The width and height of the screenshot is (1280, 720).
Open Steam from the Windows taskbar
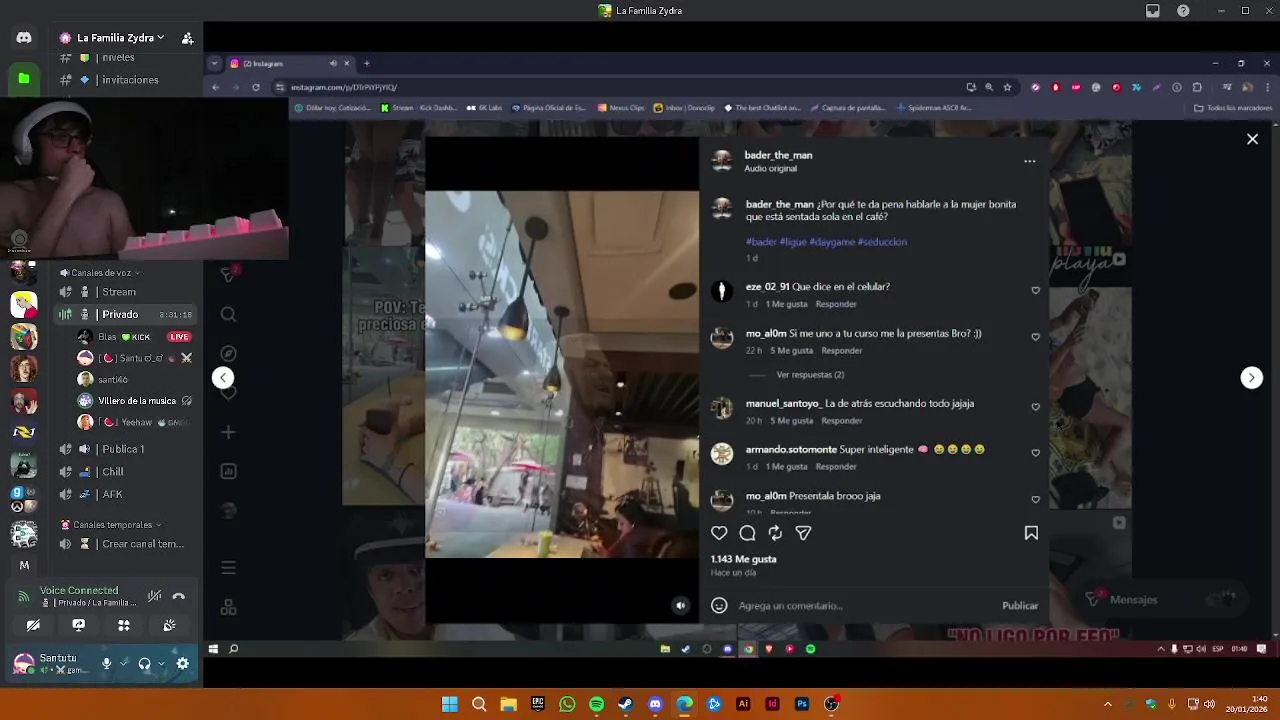[626, 704]
